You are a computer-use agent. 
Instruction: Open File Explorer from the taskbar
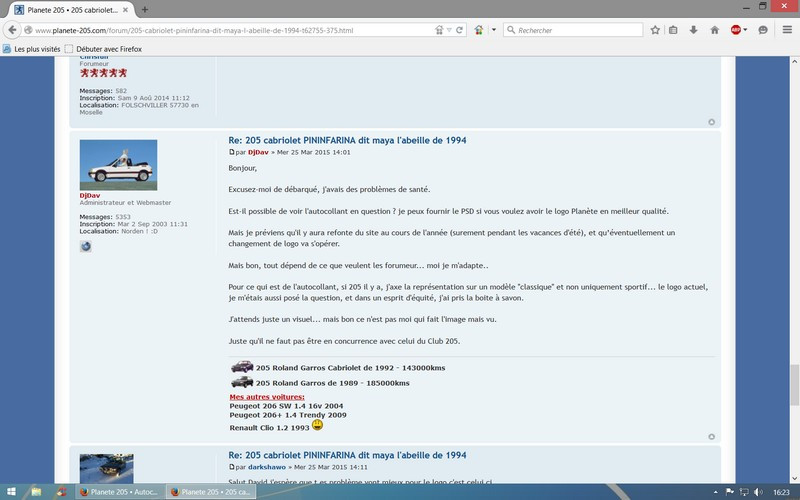coord(36,492)
